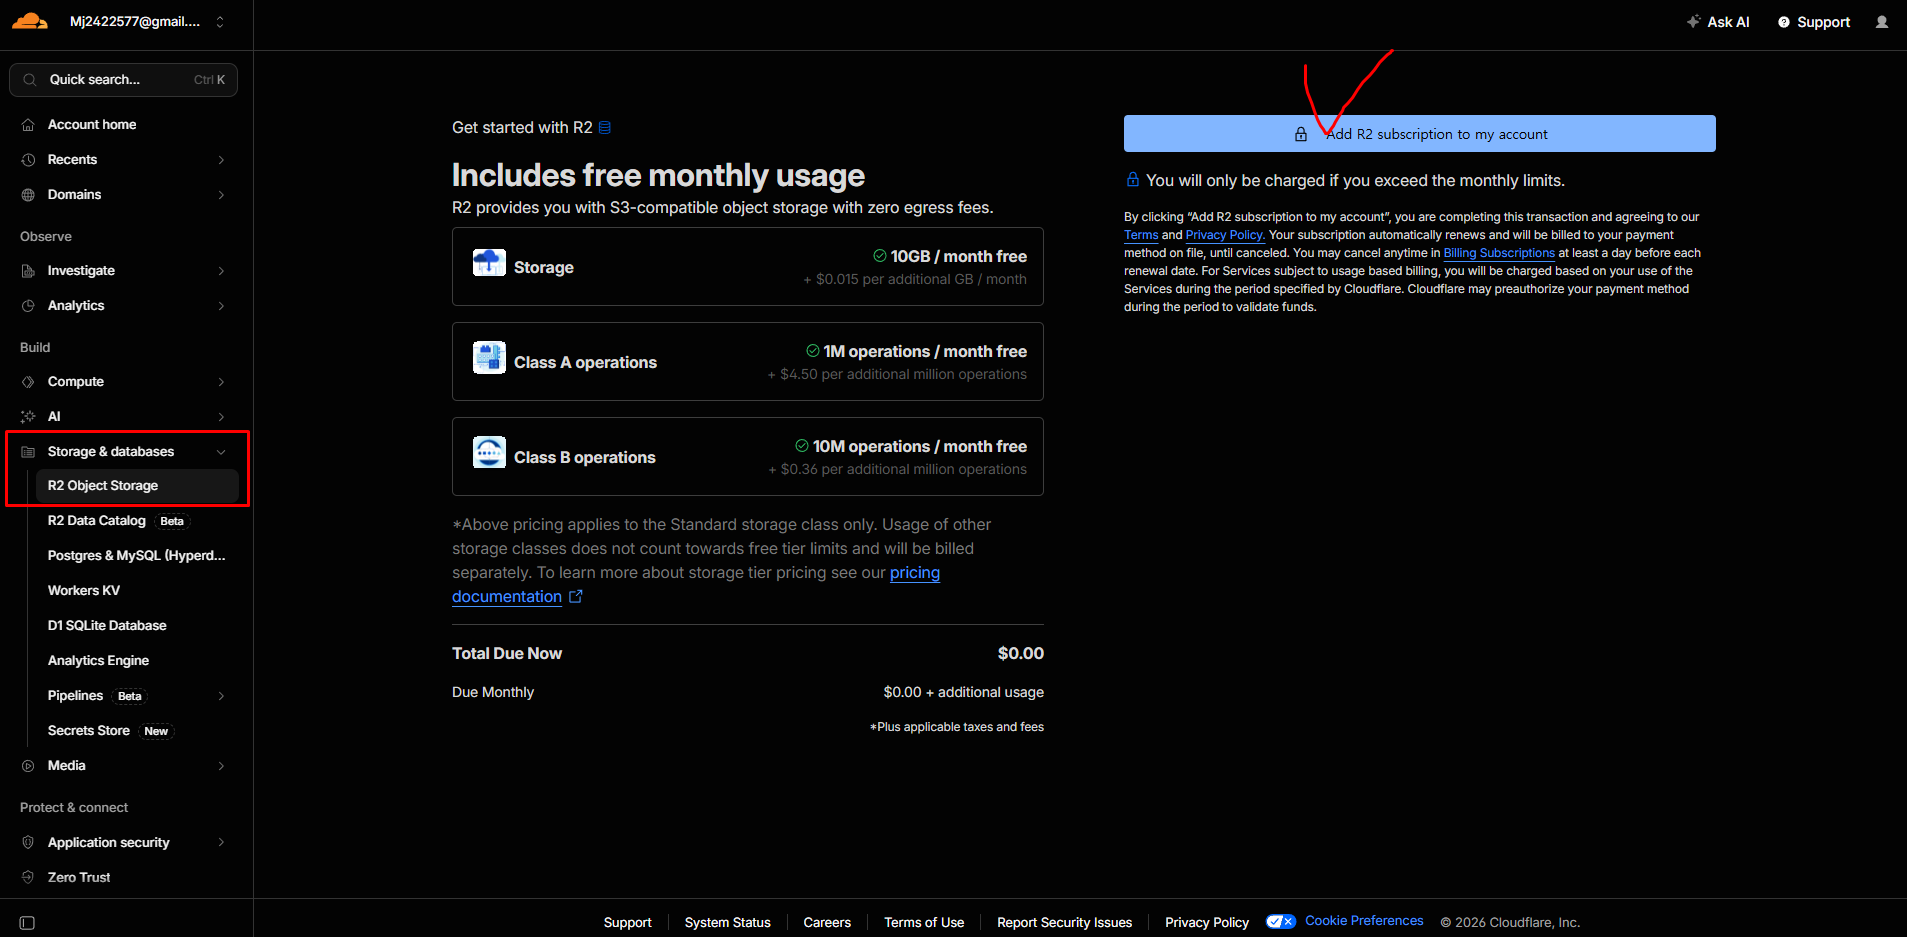Open the Privacy Policy link in agreement text
The image size is (1907, 937).
1225,236
